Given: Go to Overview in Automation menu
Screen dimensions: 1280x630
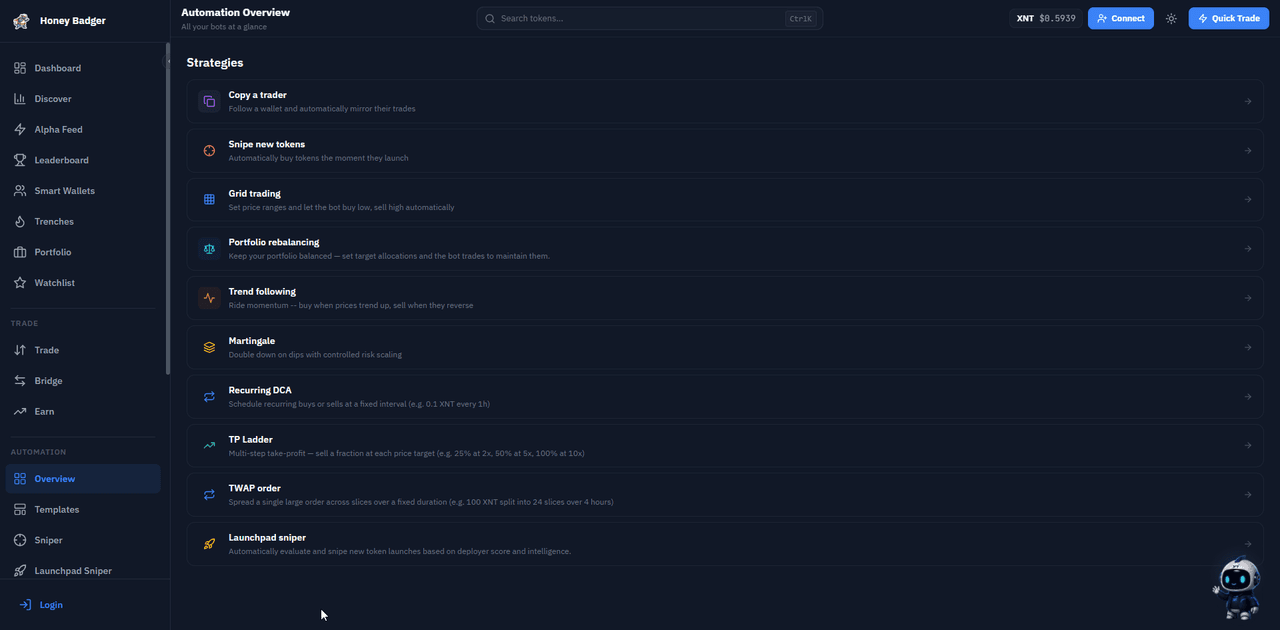Looking at the screenshot, I should pos(83,479).
